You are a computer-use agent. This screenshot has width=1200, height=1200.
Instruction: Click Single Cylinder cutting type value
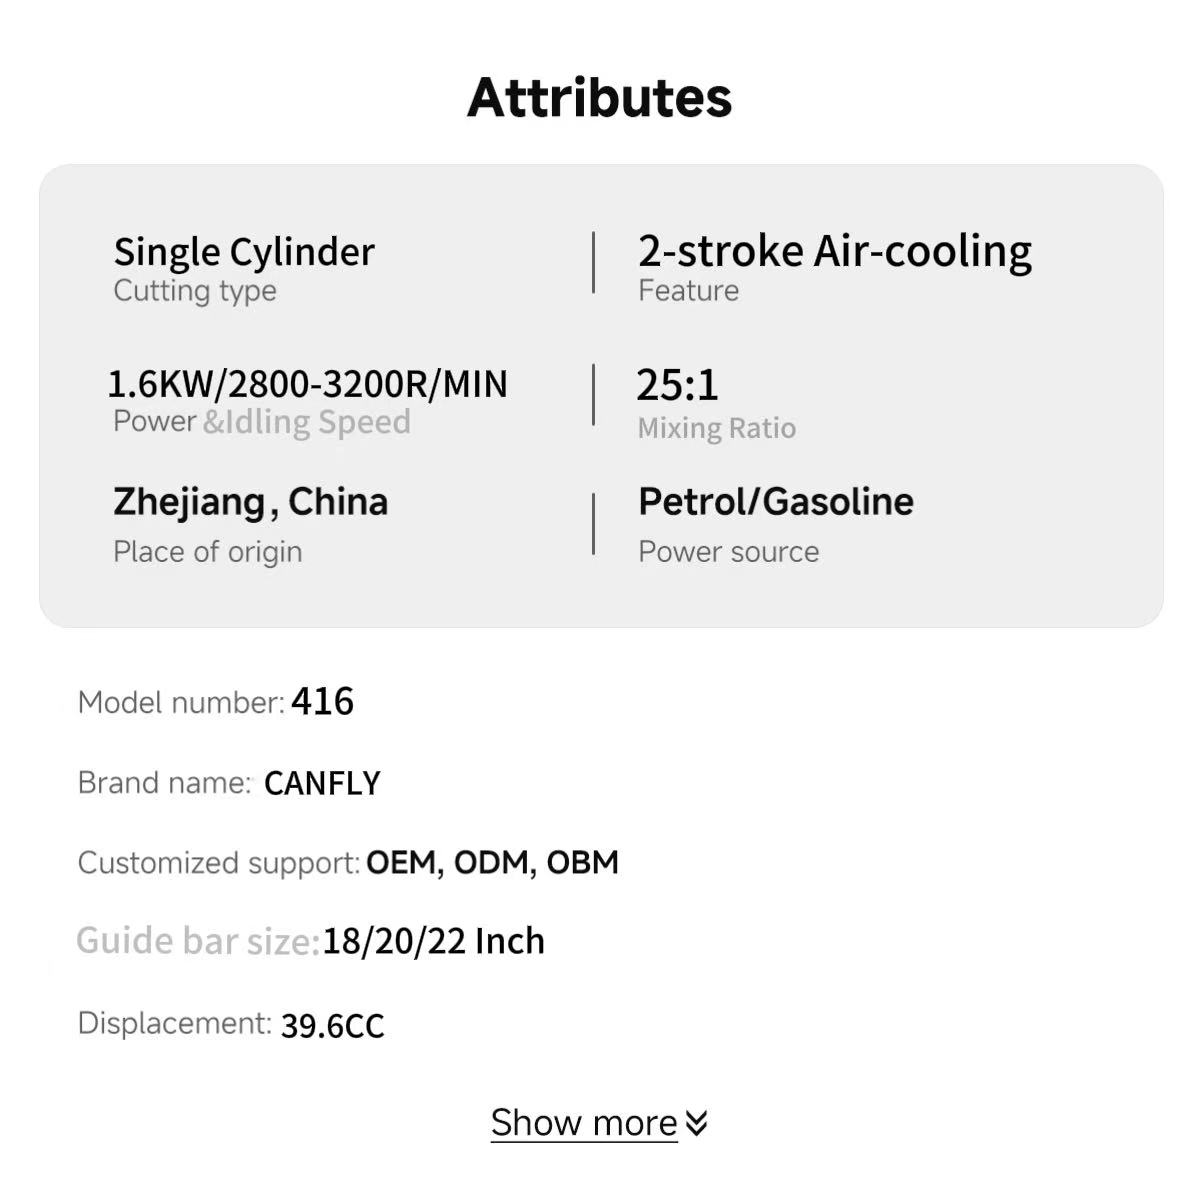click(244, 252)
